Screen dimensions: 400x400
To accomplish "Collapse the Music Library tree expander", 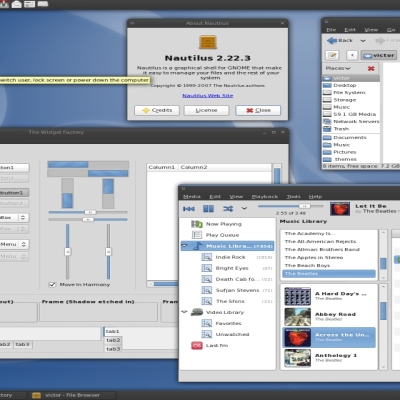I will 184,246.
